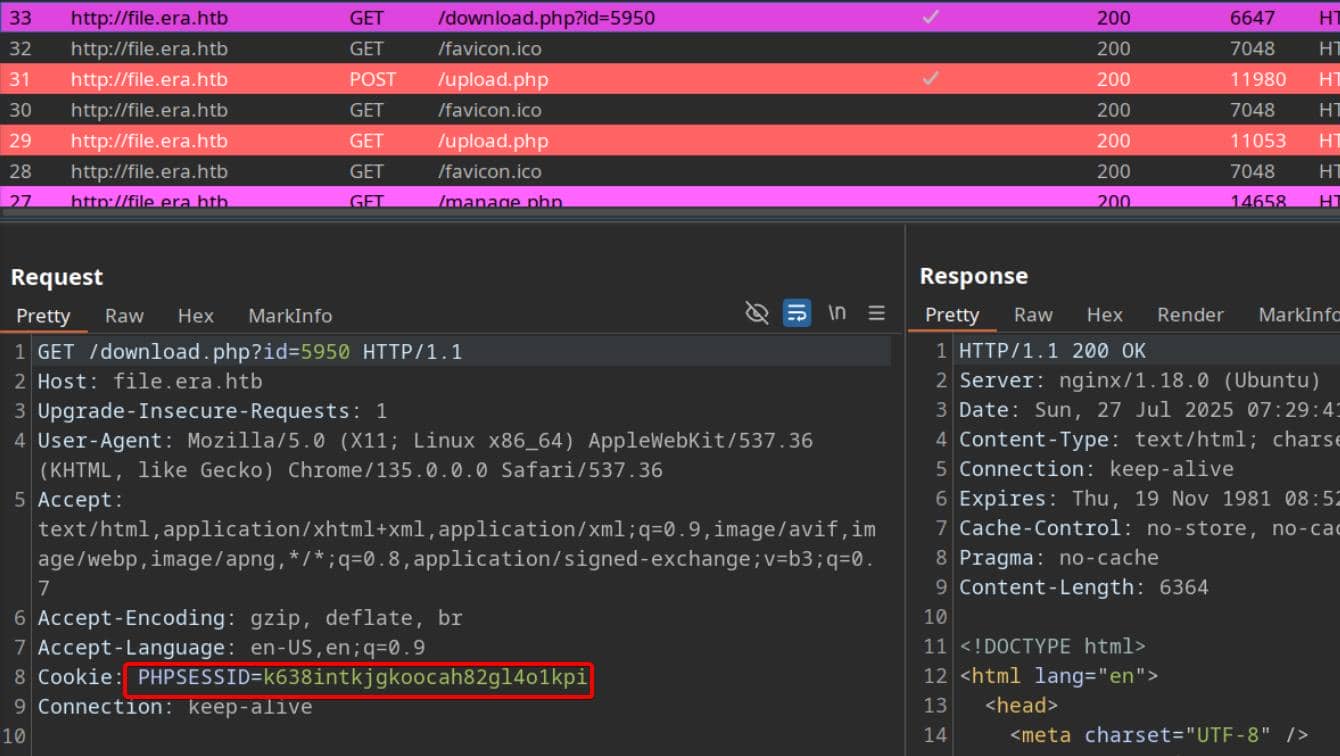Click /favicon.ico URL in row 28
This screenshot has width=1340, height=756.
click(x=489, y=172)
